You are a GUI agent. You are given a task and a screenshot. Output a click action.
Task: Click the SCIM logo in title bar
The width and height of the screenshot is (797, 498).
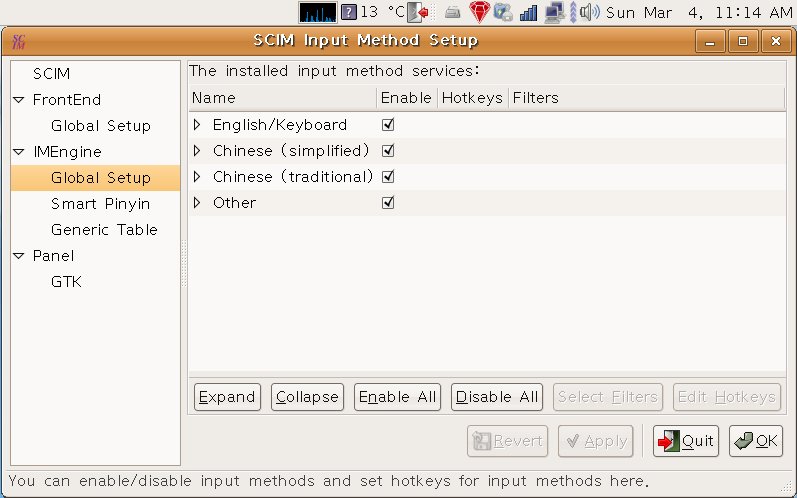(19, 42)
